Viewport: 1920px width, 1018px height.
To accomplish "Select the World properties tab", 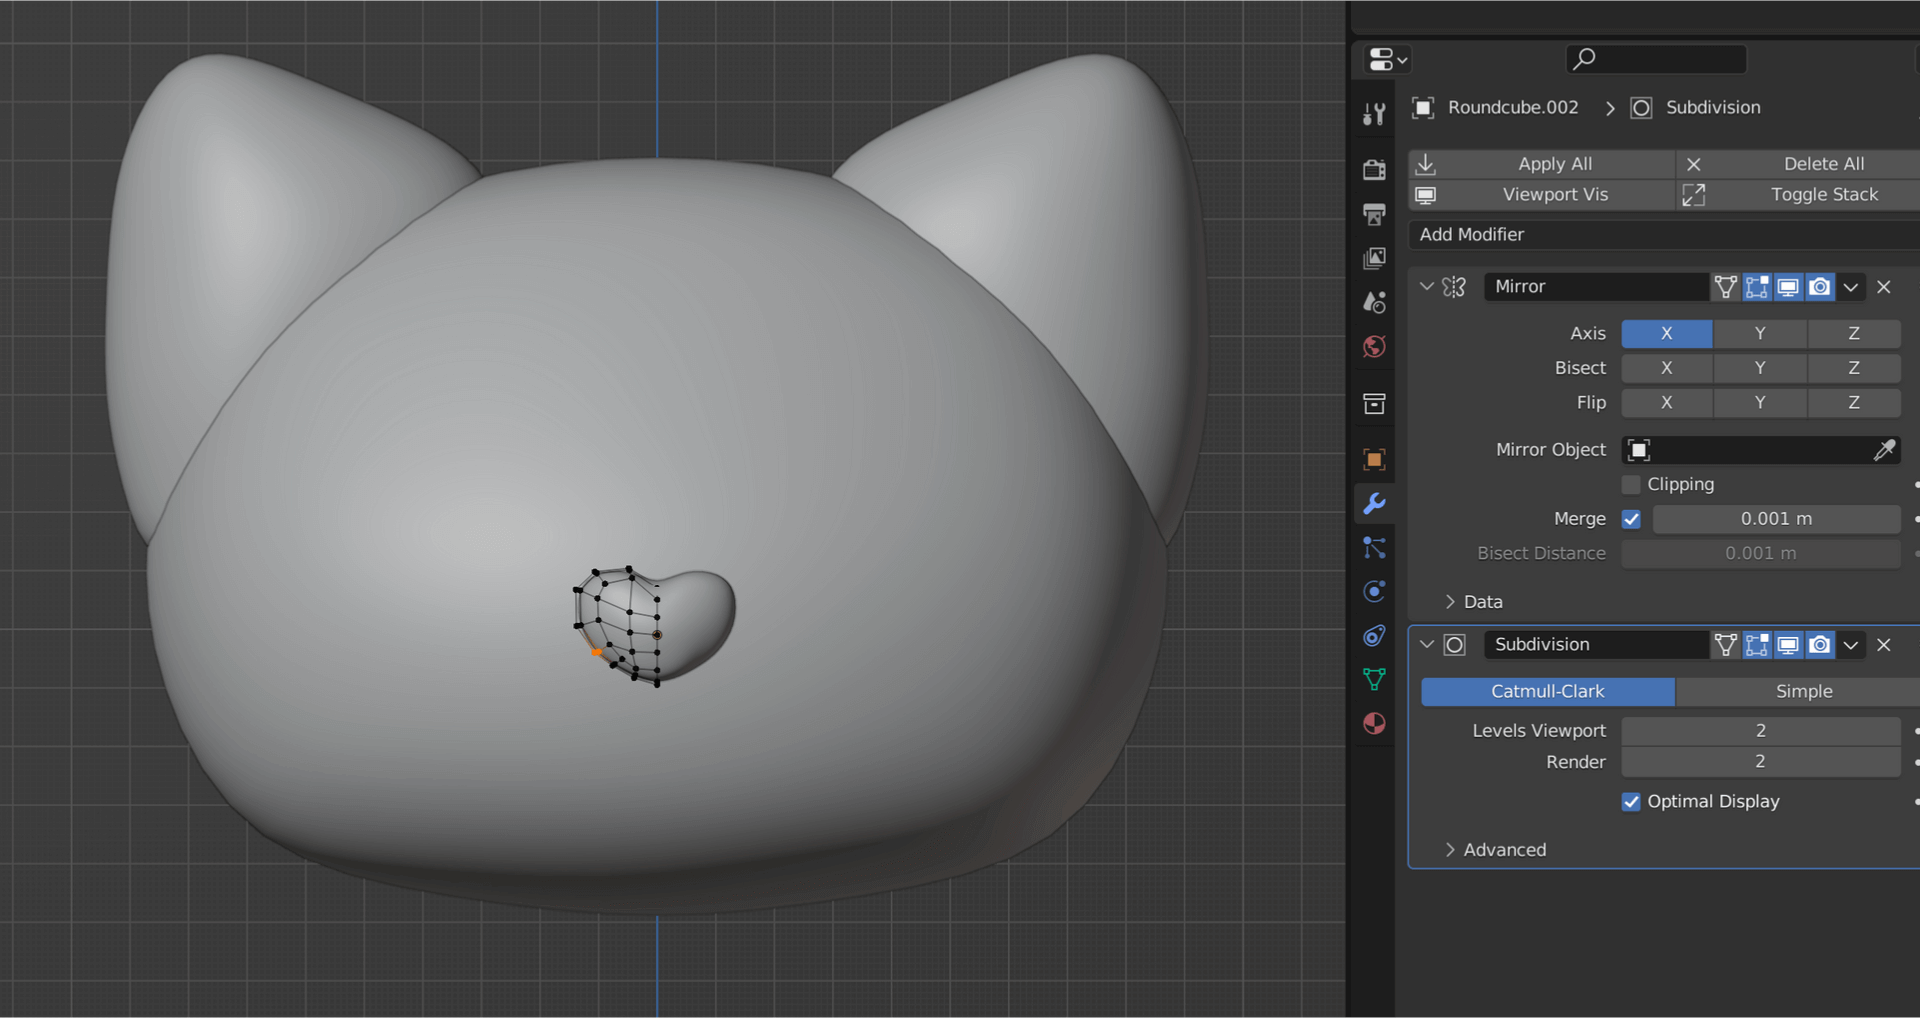I will point(1374,347).
